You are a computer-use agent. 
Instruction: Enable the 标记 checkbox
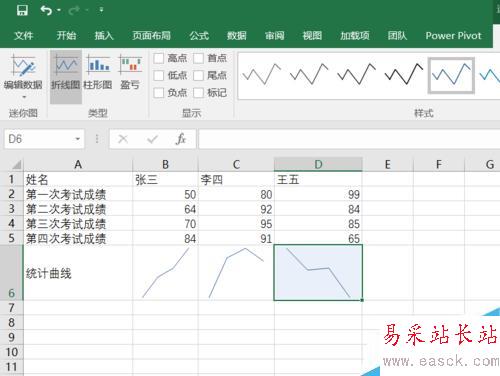(198, 92)
